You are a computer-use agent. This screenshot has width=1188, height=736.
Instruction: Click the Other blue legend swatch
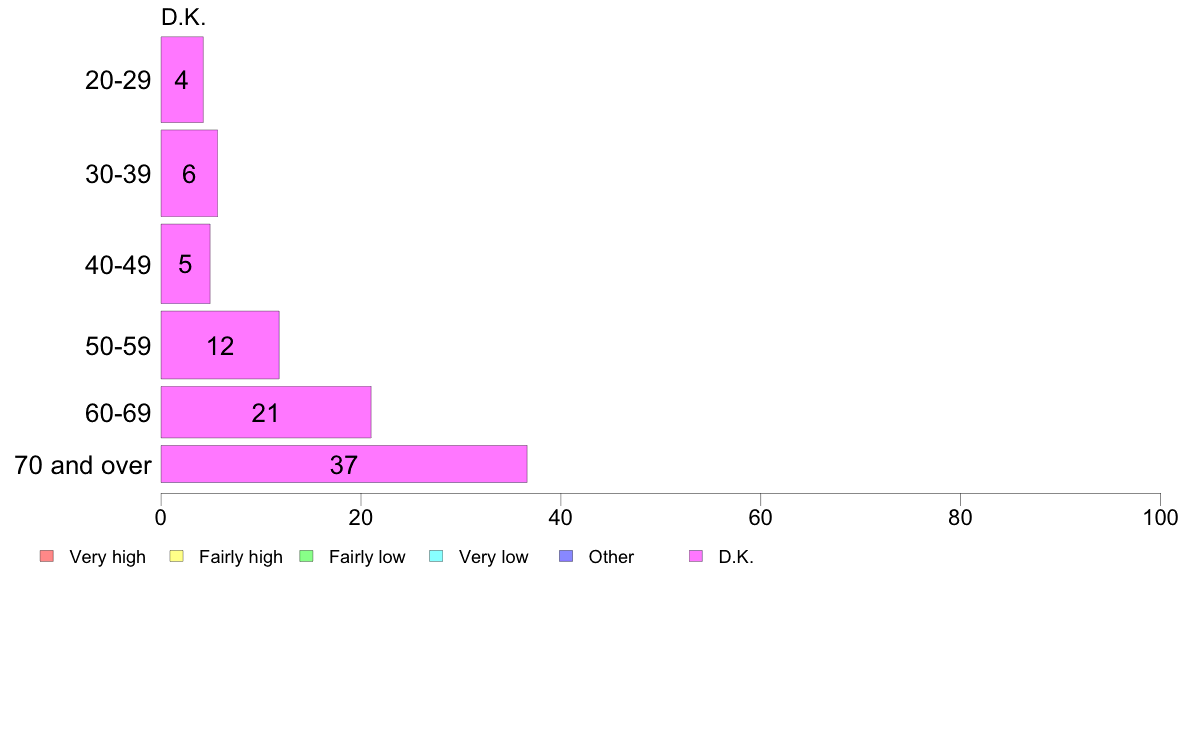point(566,556)
